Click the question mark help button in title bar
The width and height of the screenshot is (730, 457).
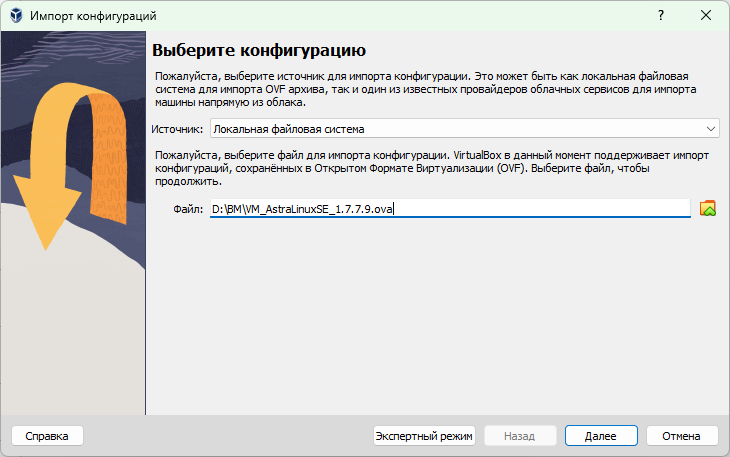click(x=660, y=16)
